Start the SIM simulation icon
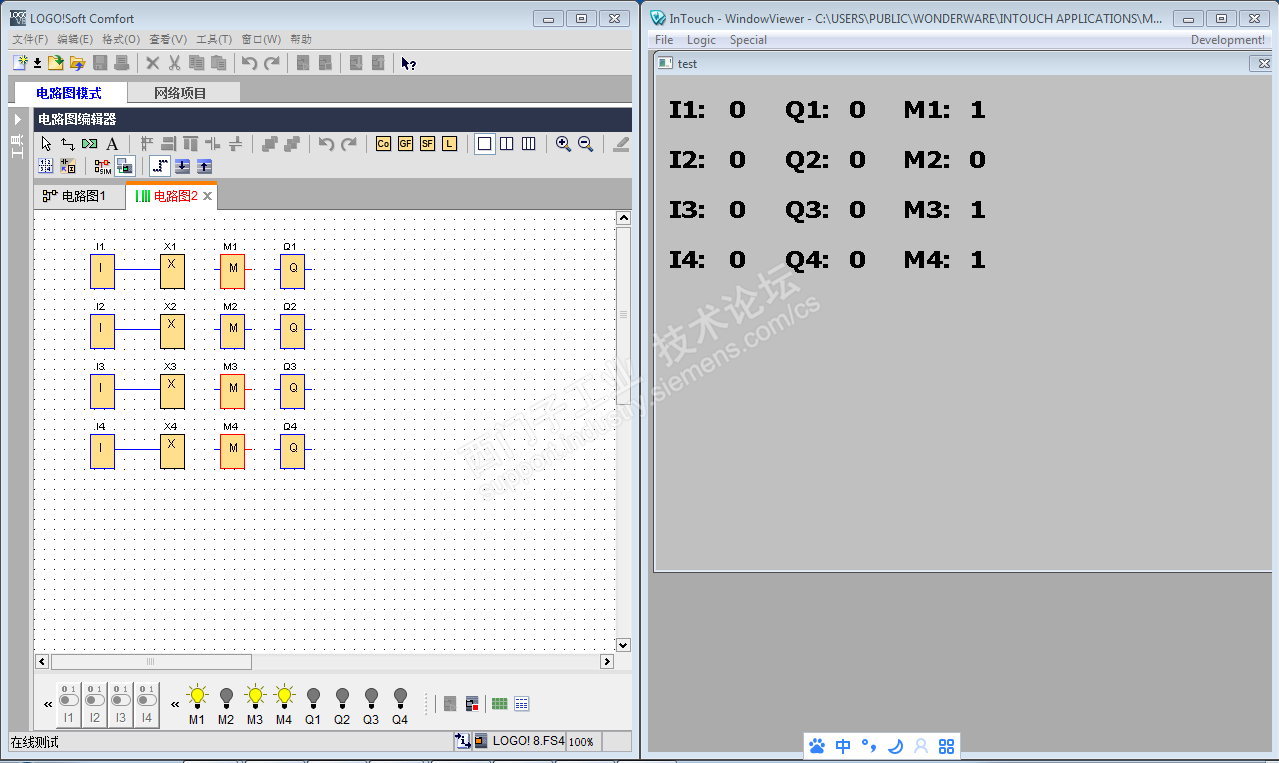Viewport: 1279px width, 763px height. 102,166
